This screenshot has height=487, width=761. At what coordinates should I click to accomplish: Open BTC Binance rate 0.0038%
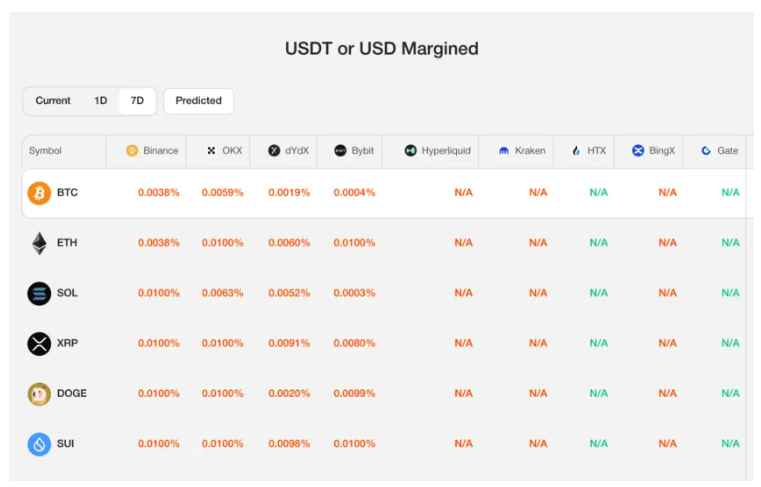[159, 193]
